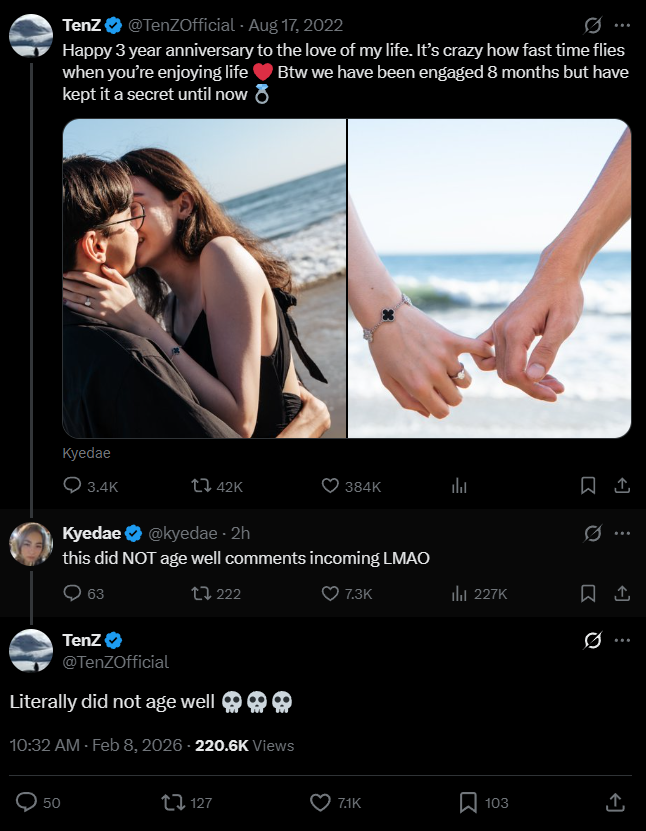646x831 pixels.
Task: Reply to Kyedae's comment with 63 replies
Action: [x=72, y=593]
